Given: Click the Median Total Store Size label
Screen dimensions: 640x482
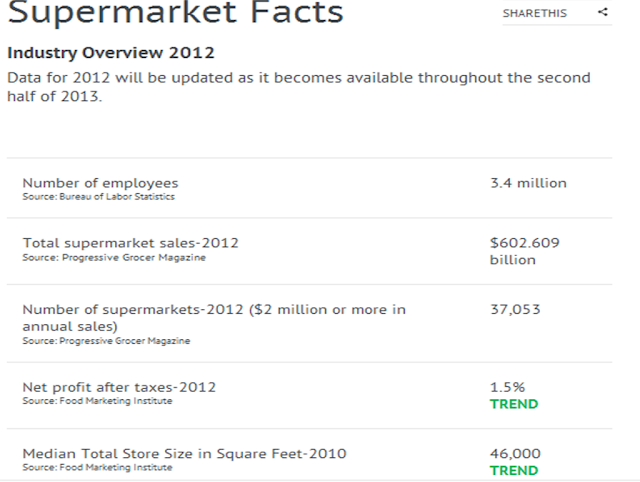Looking at the screenshot, I should pos(184,454).
